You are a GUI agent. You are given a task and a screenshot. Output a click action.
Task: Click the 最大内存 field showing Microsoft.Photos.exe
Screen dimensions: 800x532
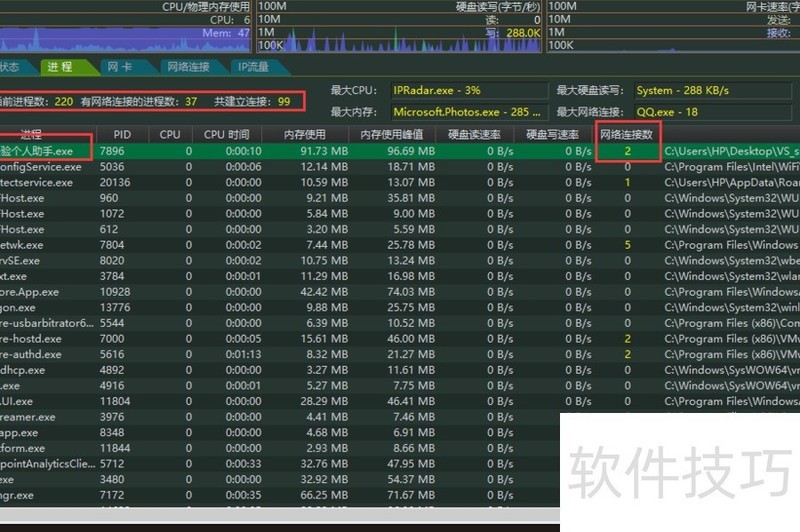point(469,112)
